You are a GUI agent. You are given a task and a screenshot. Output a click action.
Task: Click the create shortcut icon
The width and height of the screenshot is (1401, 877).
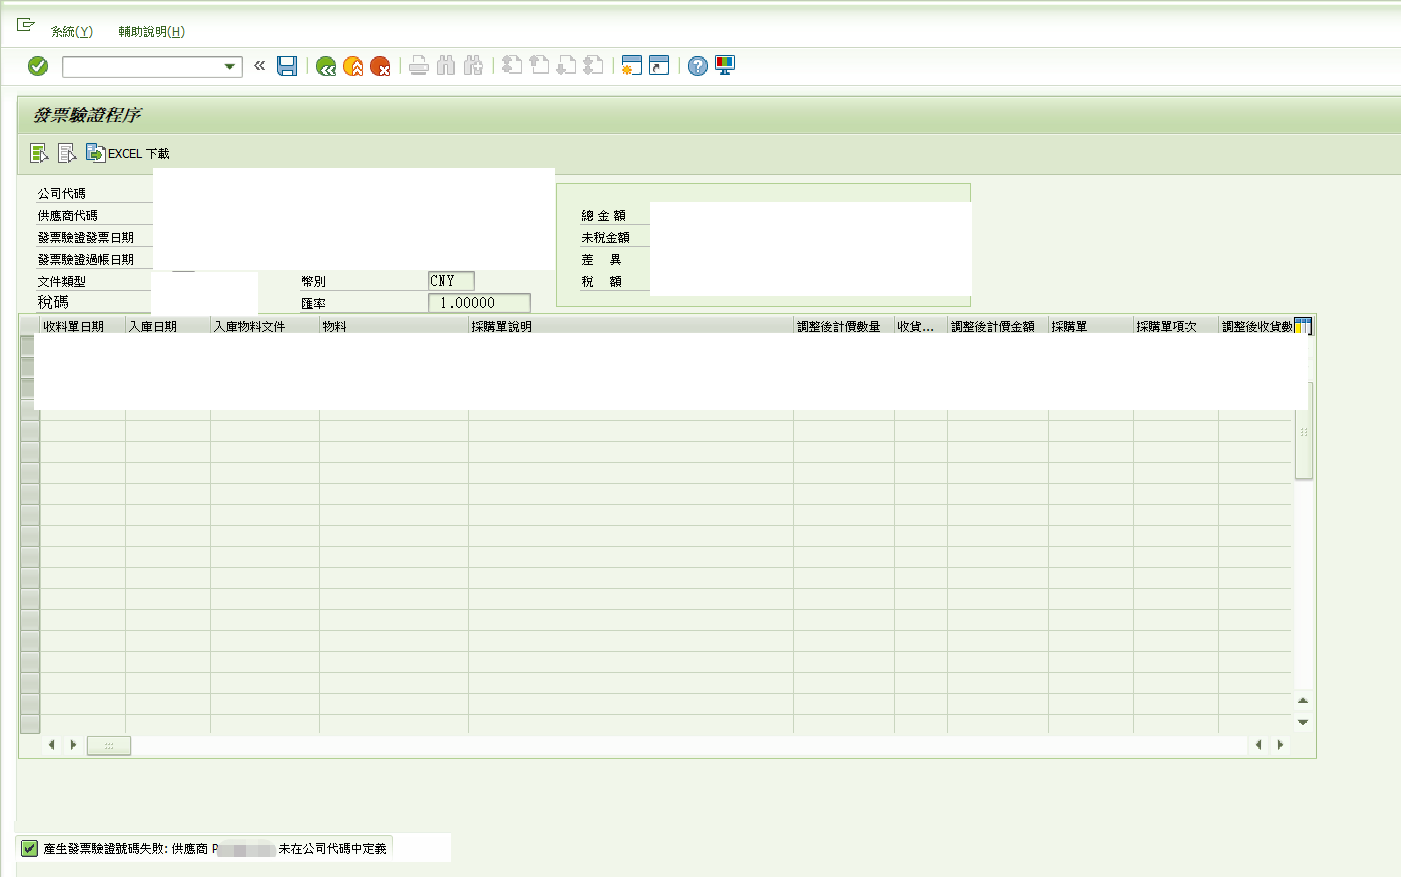point(659,66)
